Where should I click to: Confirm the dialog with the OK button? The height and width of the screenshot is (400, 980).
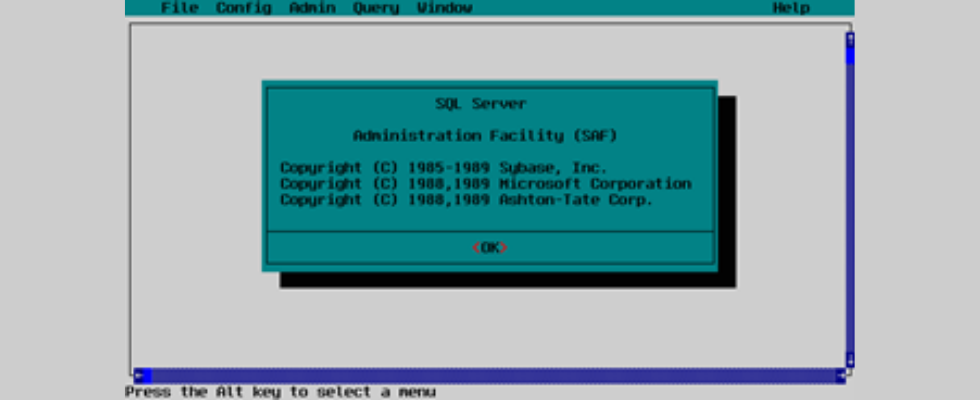(489, 248)
